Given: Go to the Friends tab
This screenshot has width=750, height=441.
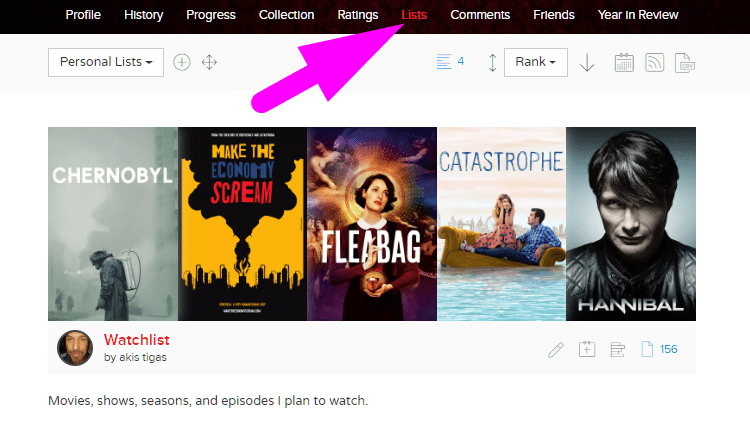Looking at the screenshot, I should 554,15.
